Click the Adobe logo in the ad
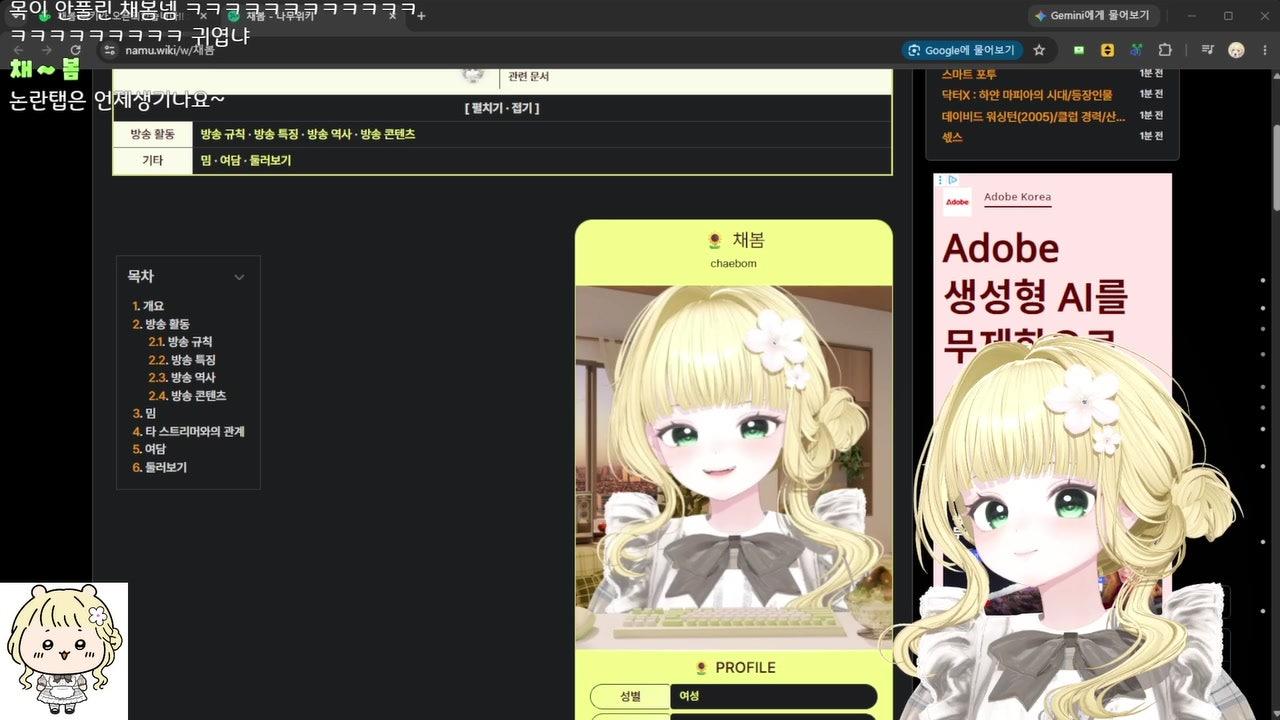Image resolution: width=1280 pixels, height=720 pixels. [x=957, y=202]
